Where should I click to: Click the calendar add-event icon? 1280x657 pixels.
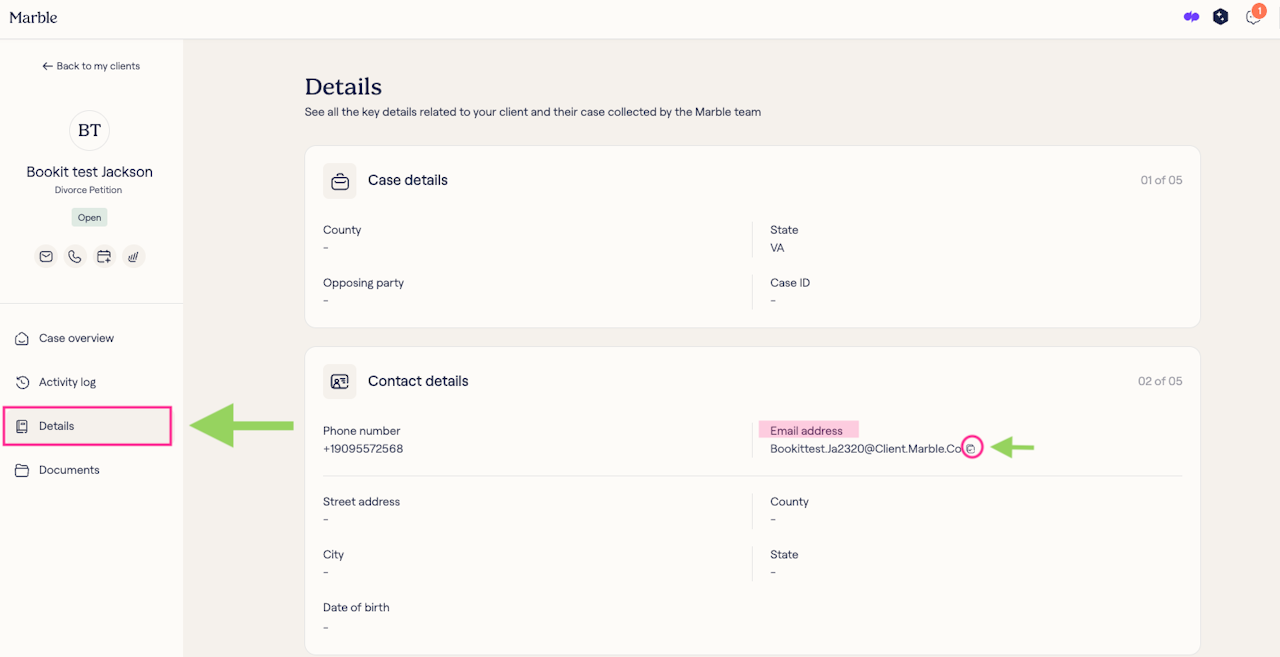click(104, 257)
